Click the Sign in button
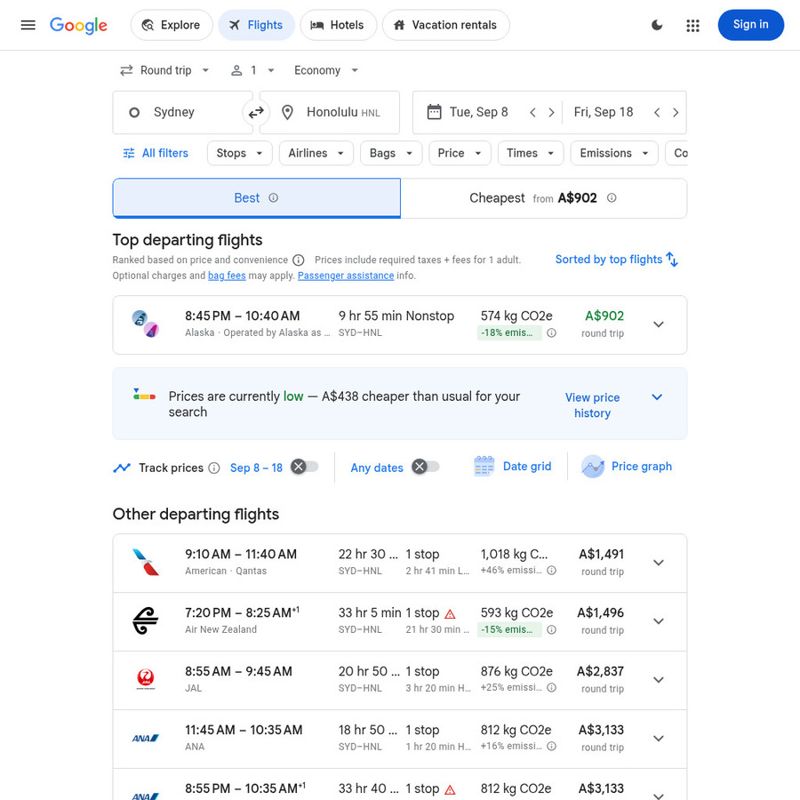The width and height of the screenshot is (800, 800). pyautogui.click(x=750, y=24)
